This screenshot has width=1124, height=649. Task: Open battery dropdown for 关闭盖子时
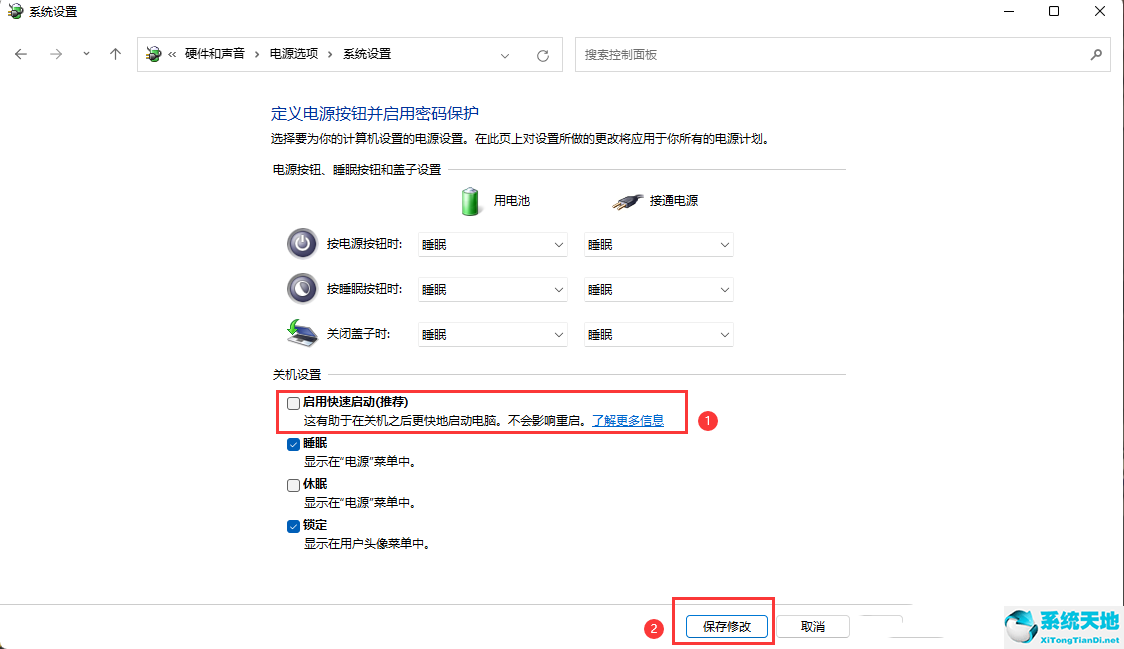coord(493,335)
